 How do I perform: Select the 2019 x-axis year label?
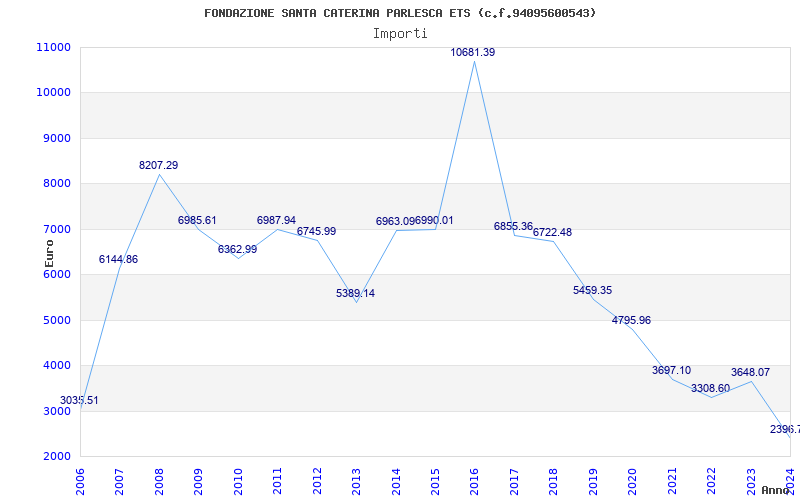point(593,482)
